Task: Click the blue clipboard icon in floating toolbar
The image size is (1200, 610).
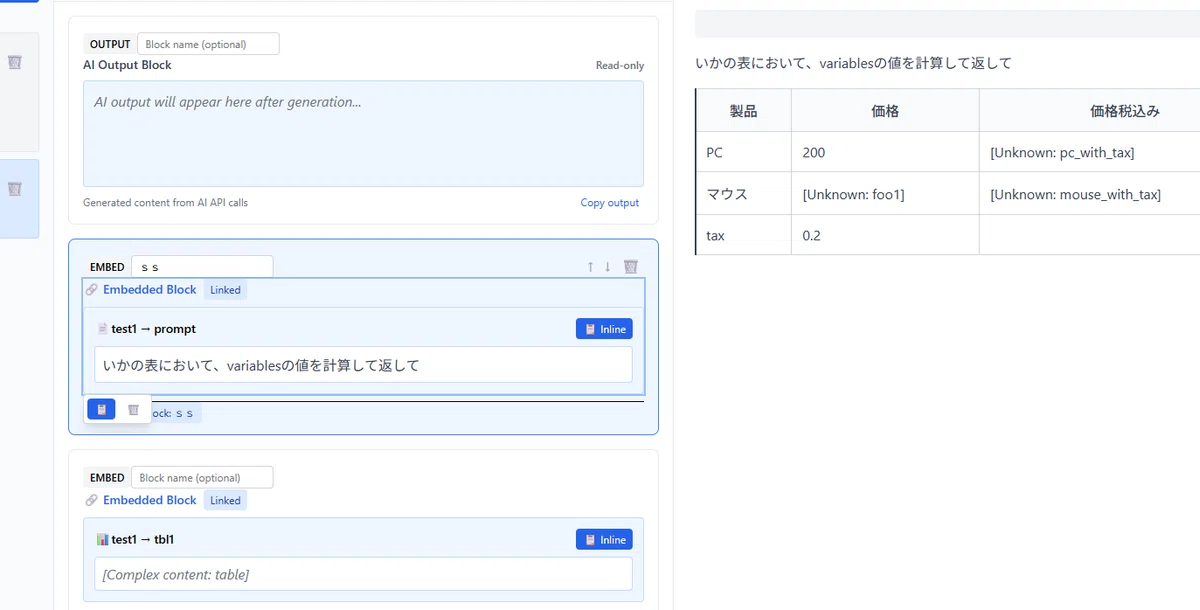Action: pyautogui.click(x=101, y=409)
